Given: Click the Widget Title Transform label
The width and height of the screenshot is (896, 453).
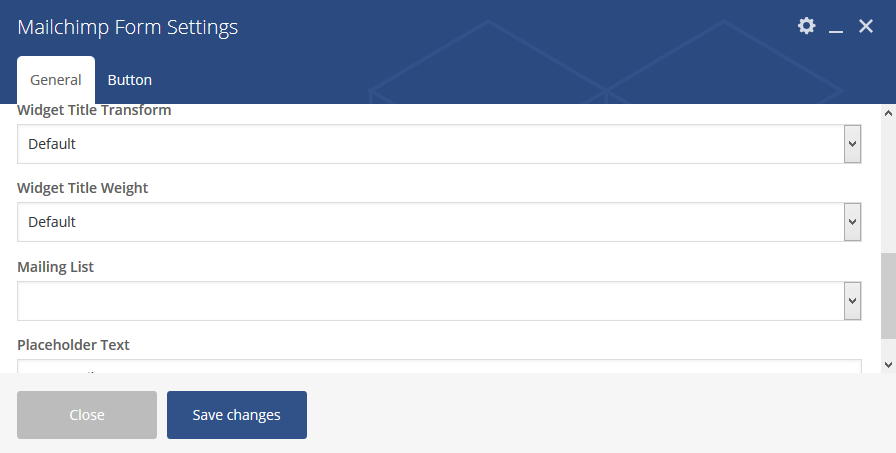Looking at the screenshot, I should (x=94, y=110).
